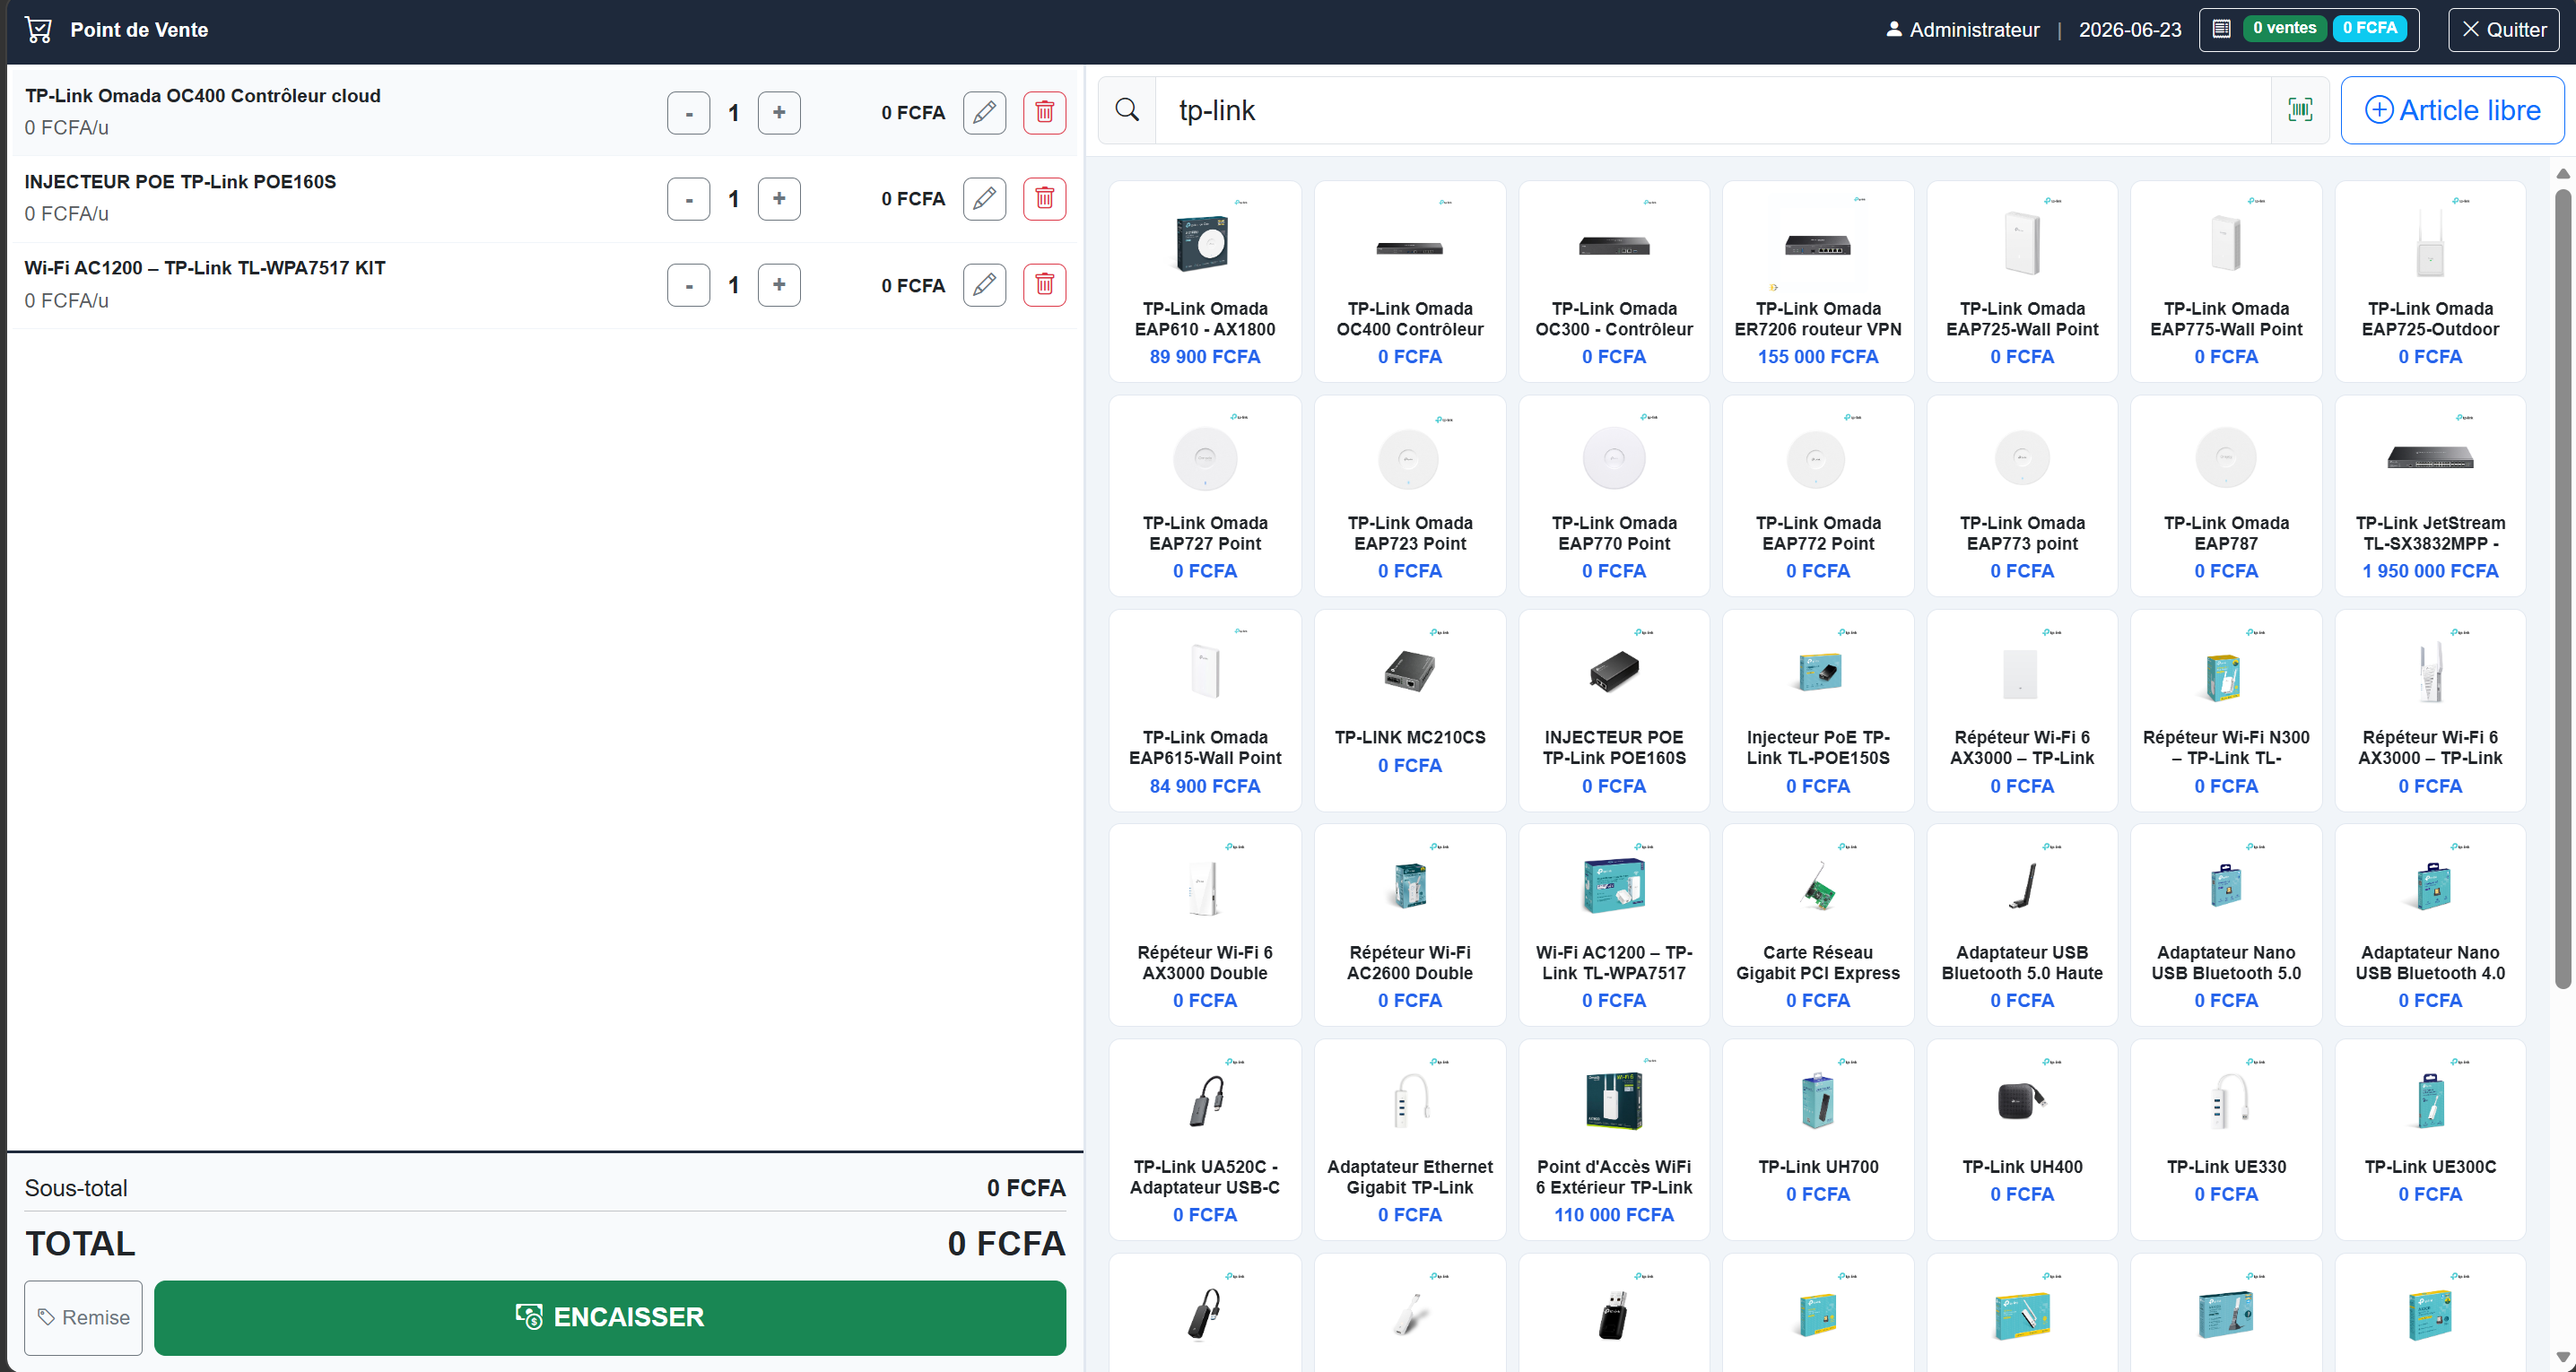Add TP-Link Omada ER7206 routeur VPN
Image resolution: width=2576 pixels, height=1372 pixels.
[x=1817, y=281]
